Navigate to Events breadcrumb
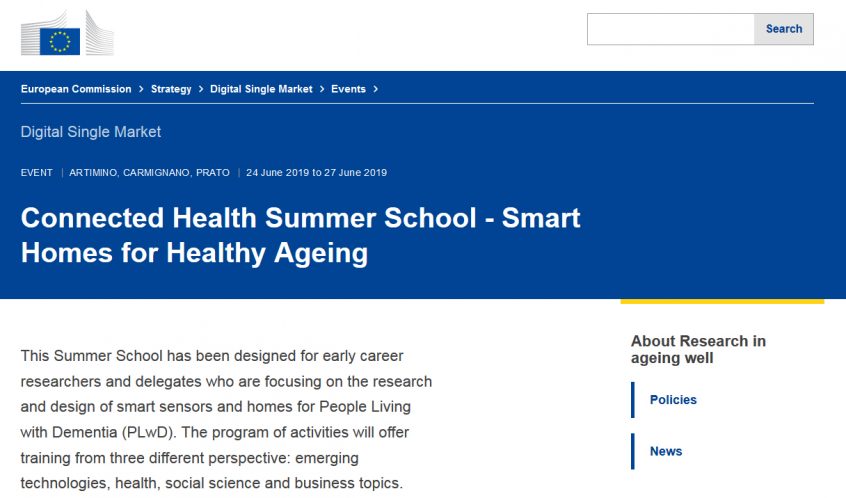846x498 pixels. tap(348, 89)
